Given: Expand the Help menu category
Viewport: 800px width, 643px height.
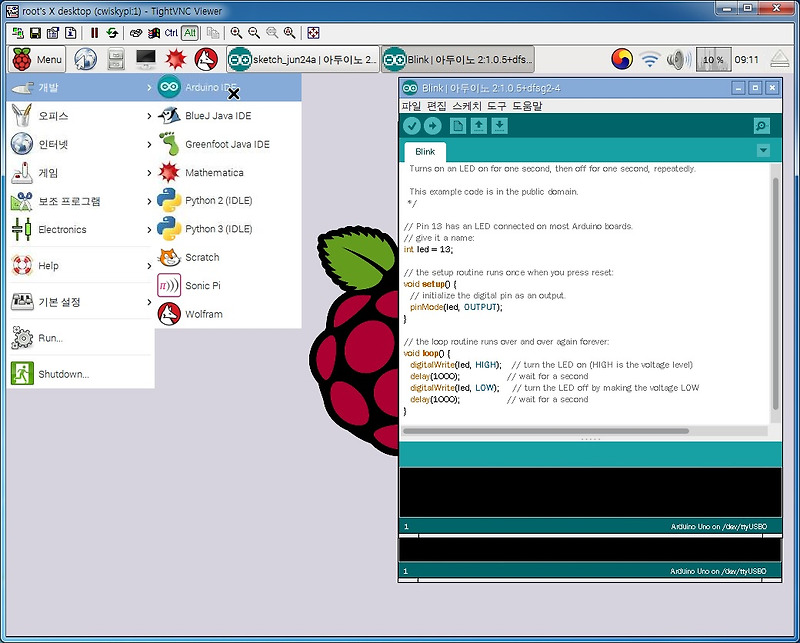Looking at the screenshot, I should click(x=80, y=266).
